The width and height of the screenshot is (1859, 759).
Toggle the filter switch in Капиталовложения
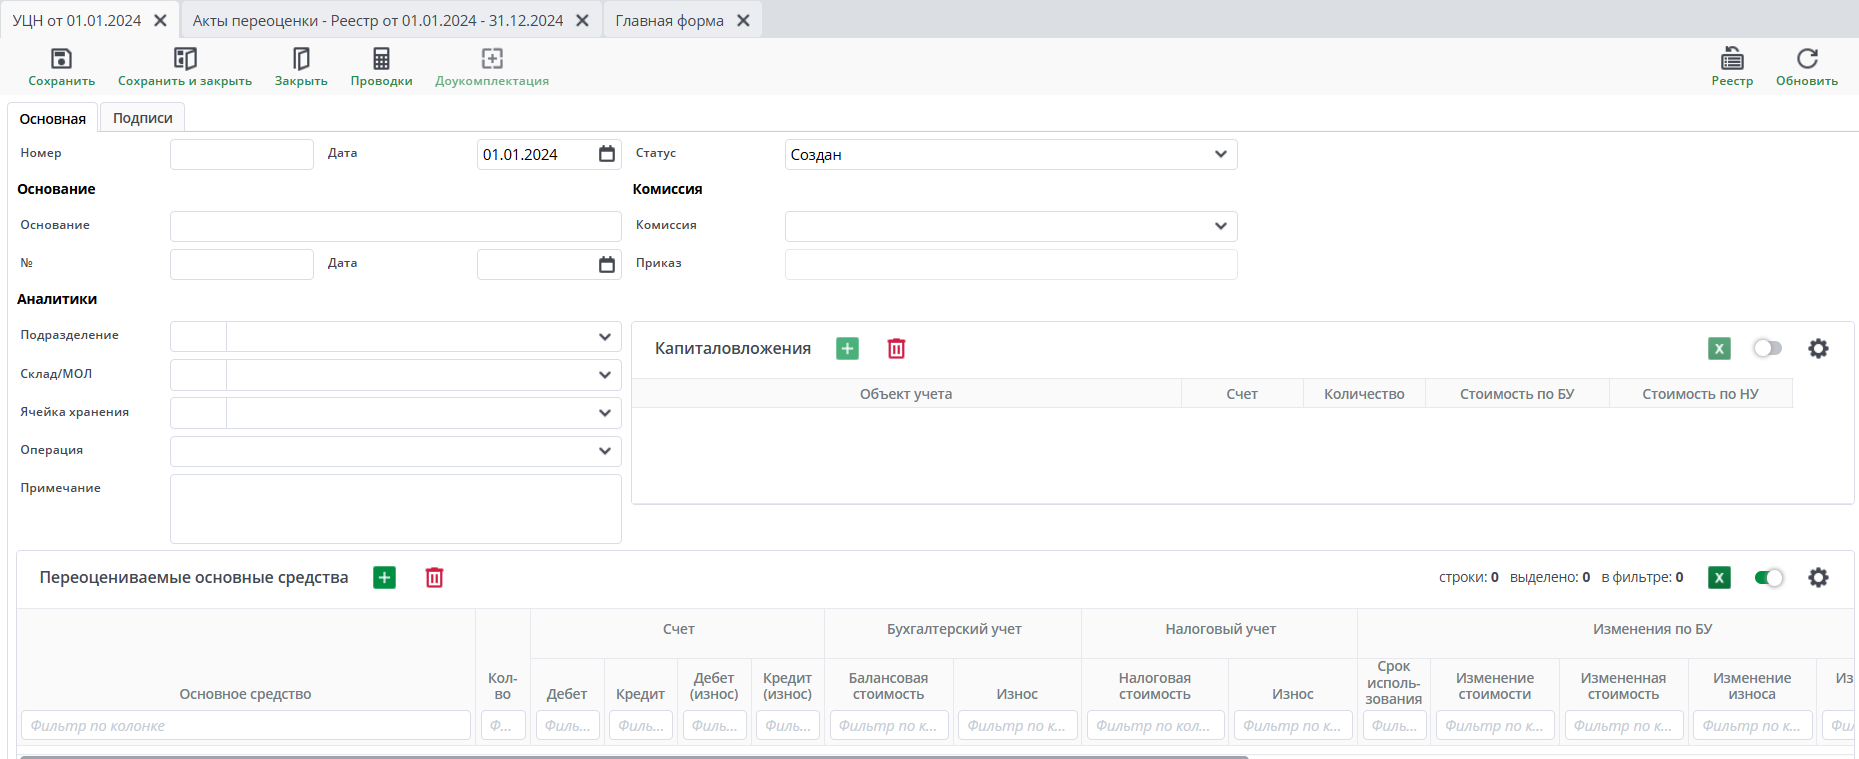coord(1767,348)
